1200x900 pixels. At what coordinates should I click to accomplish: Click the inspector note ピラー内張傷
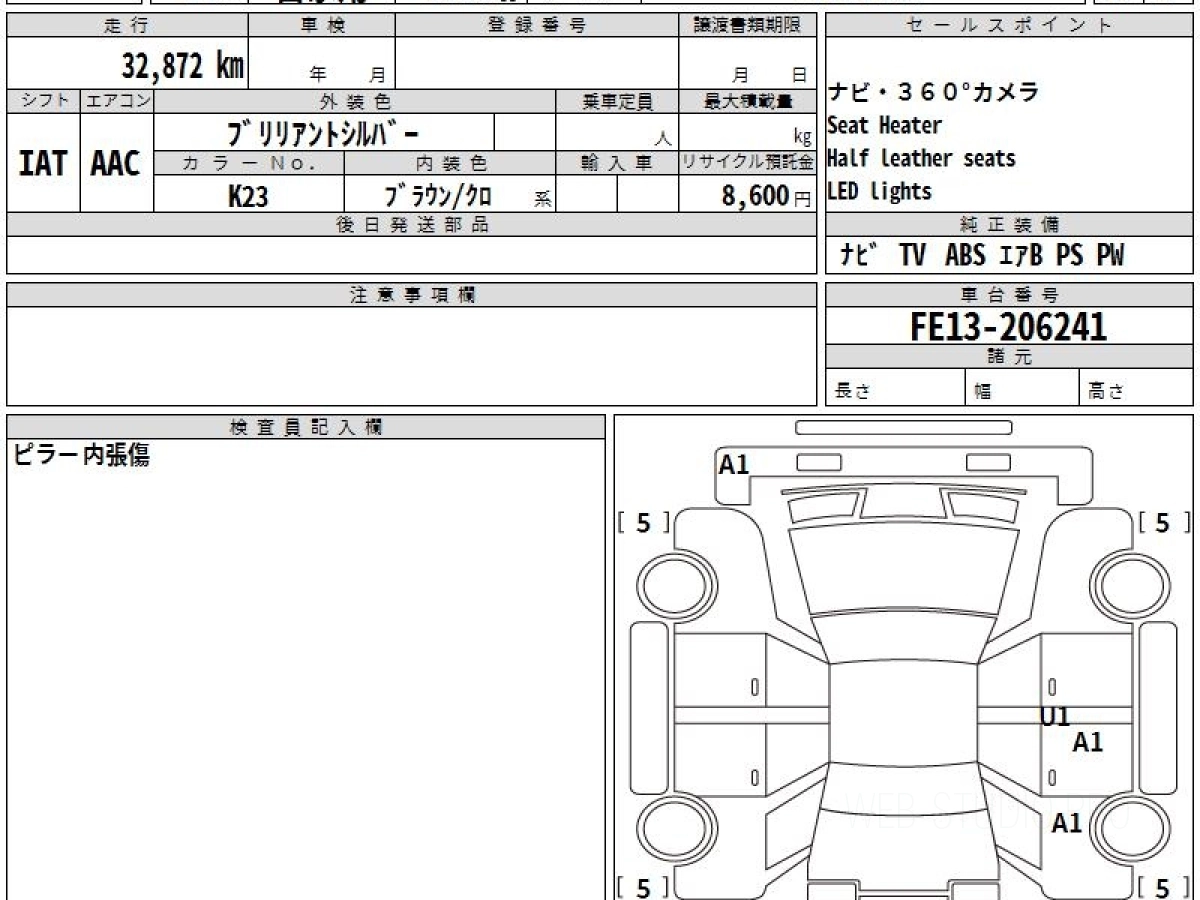[x=81, y=456]
